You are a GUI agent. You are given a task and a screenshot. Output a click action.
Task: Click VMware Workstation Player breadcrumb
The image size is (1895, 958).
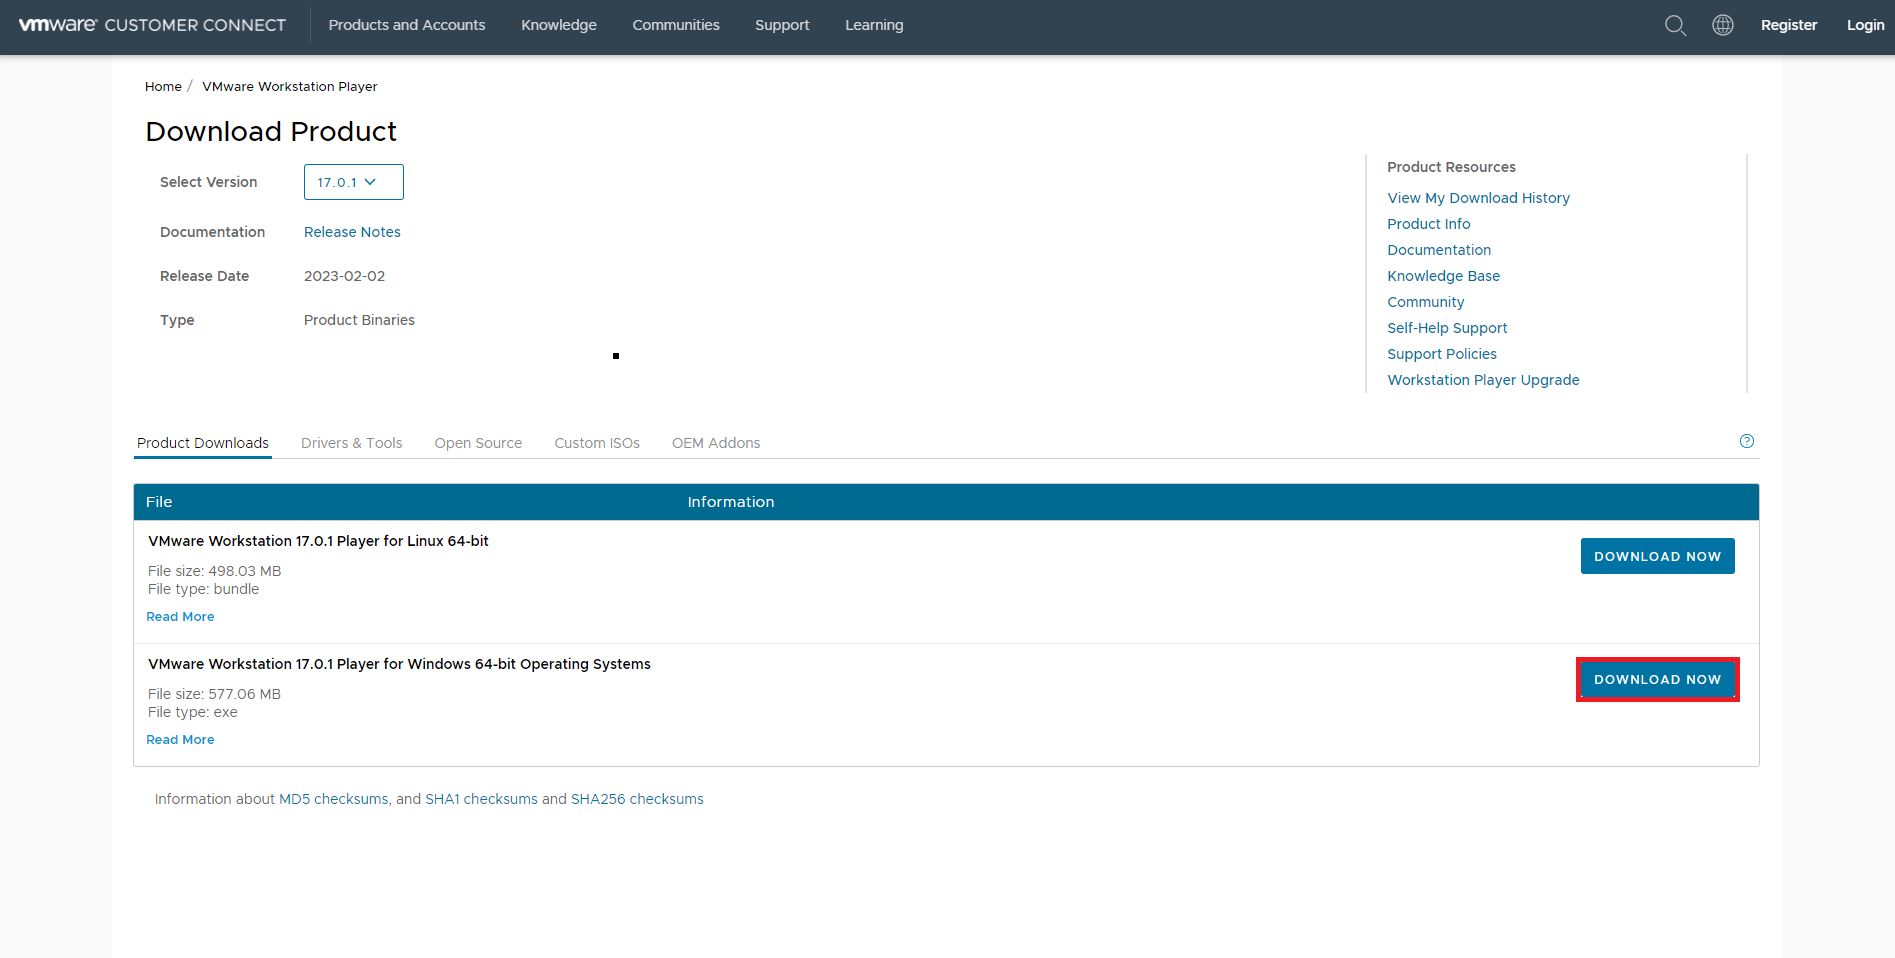(x=290, y=87)
